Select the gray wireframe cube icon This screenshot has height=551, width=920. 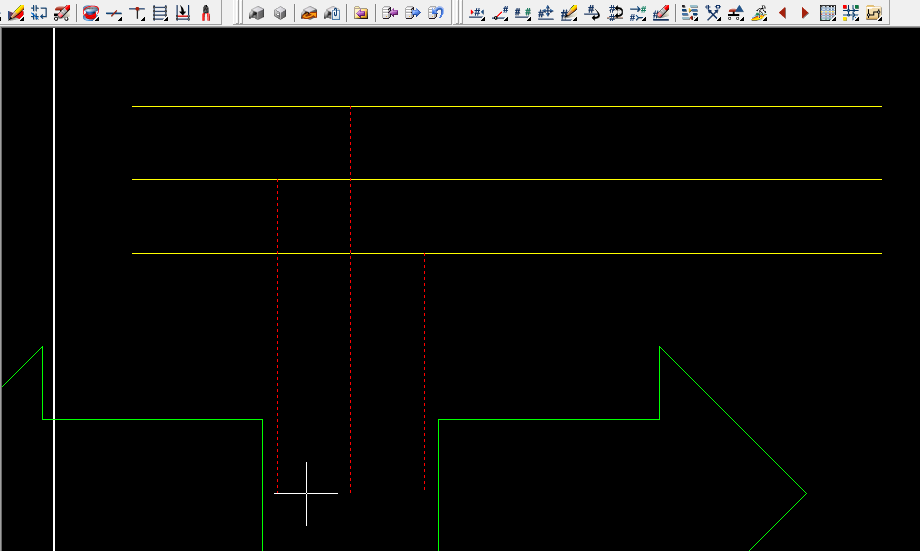[281, 13]
